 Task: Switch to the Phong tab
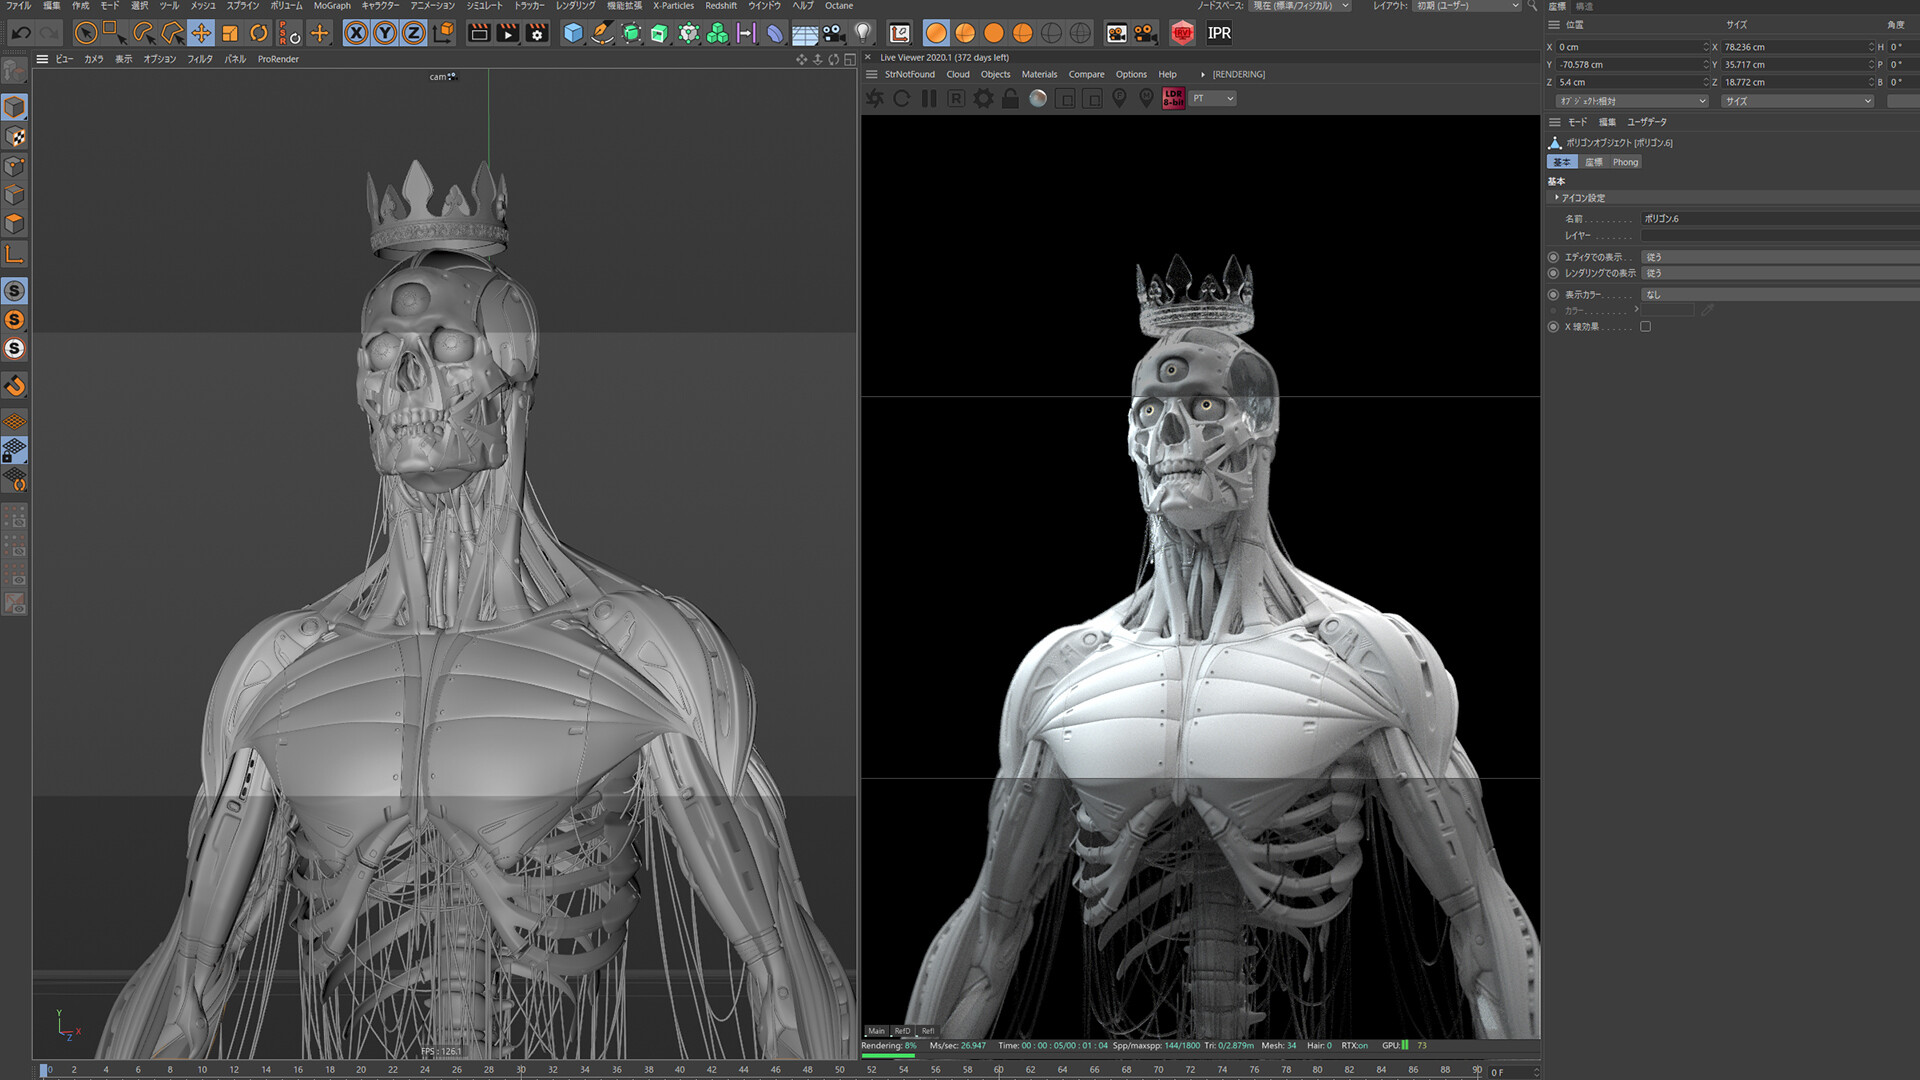pyautogui.click(x=1625, y=162)
